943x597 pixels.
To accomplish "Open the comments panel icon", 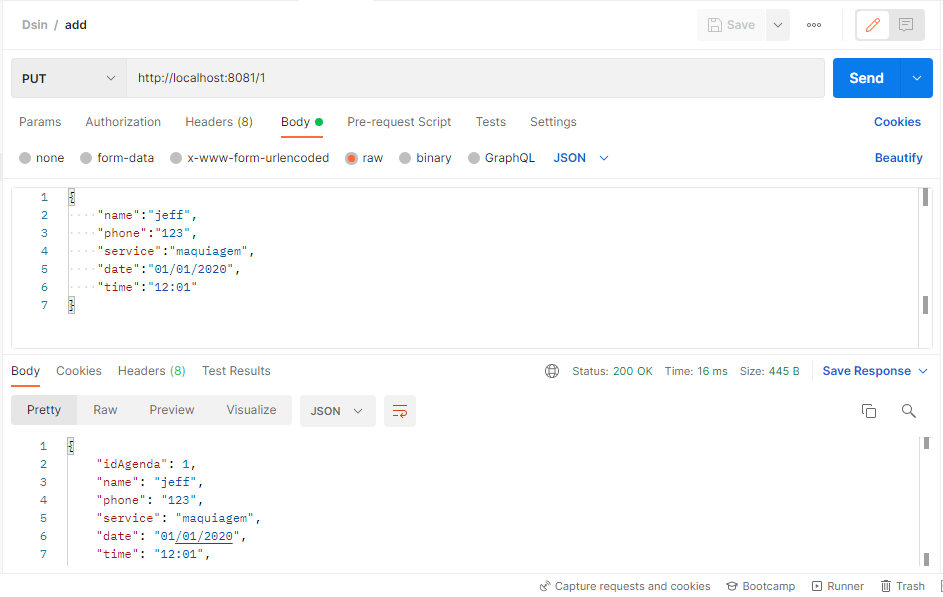I will tap(905, 24).
